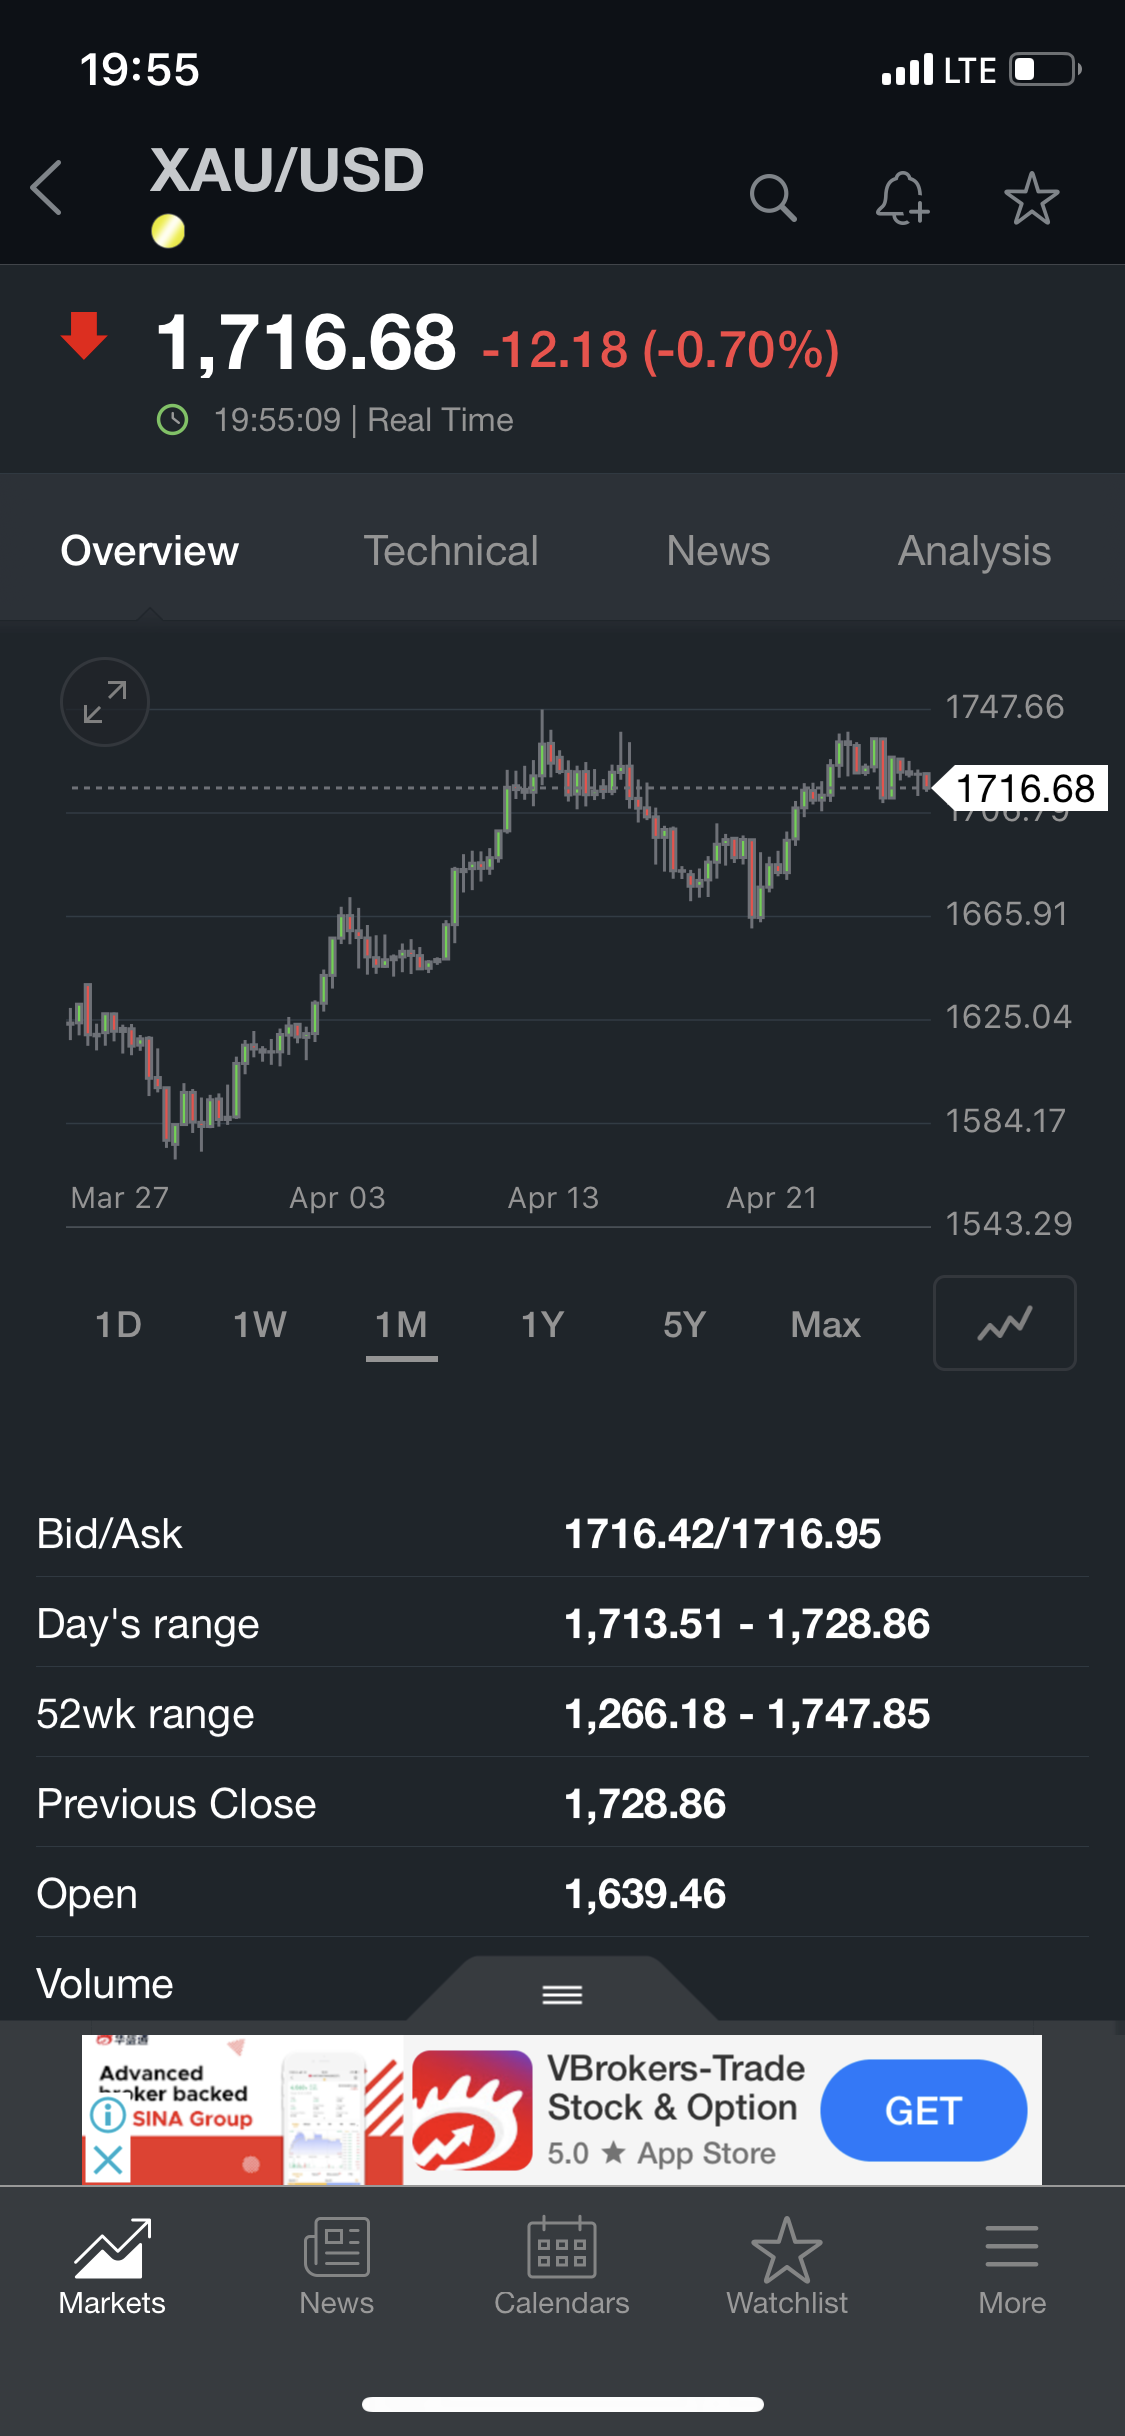This screenshot has width=1125, height=2436.
Task: Switch chart type with line icon
Action: (1004, 1323)
